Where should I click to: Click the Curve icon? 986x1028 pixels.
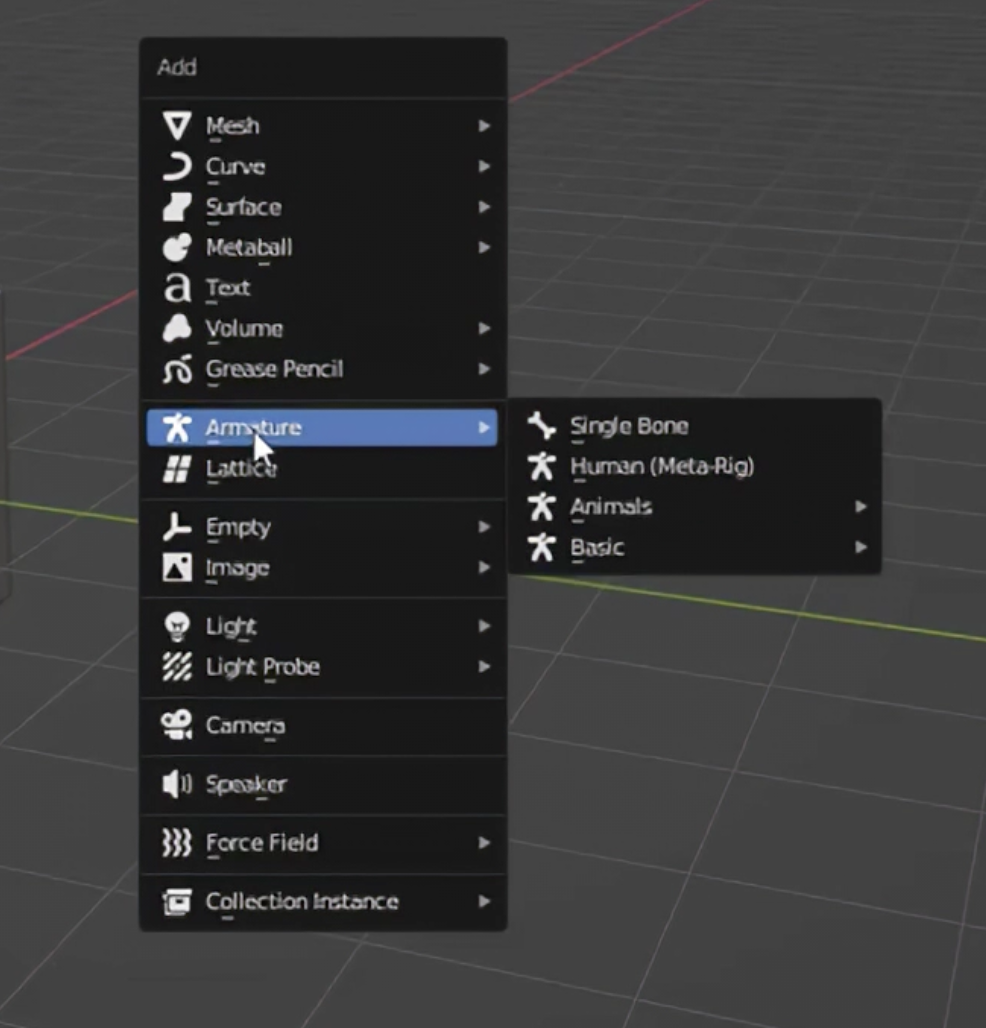tap(177, 167)
